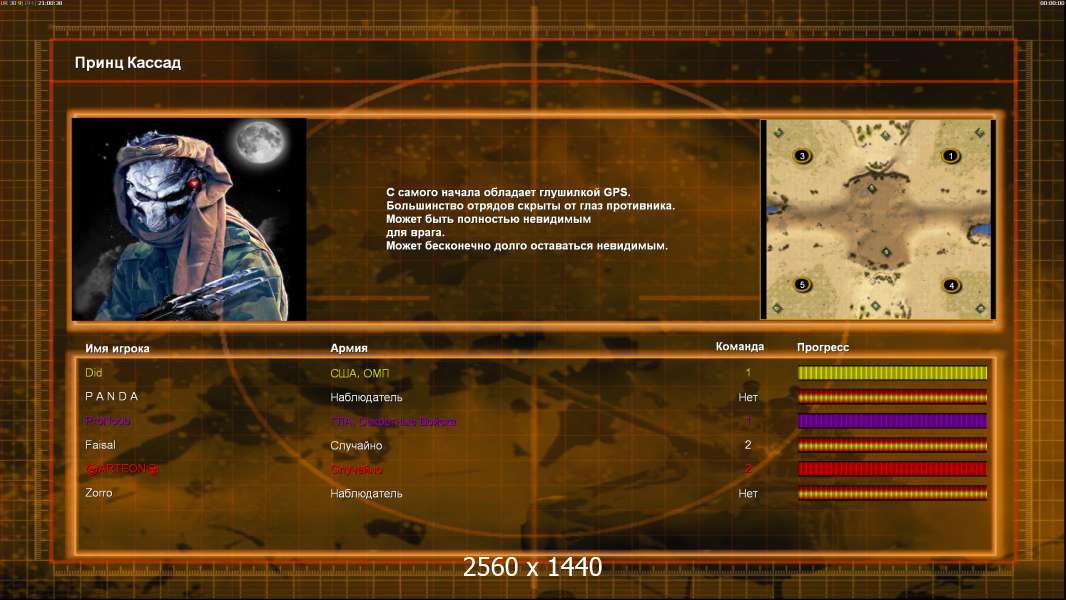Click team number 2 in Faisal's row
The width and height of the screenshot is (1066, 600).
coord(748,445)
